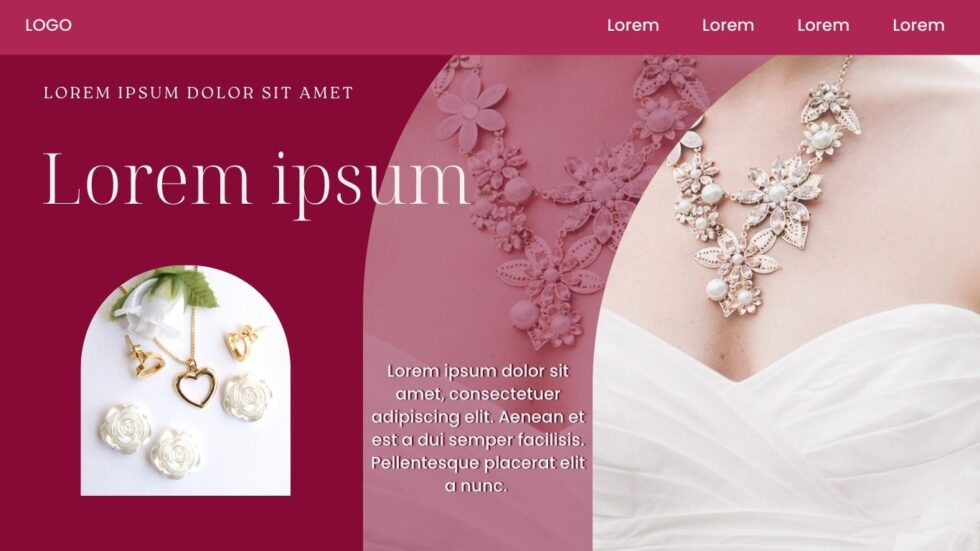Open the first Lorem navigation link
This screenshot has height=551, width=980.
[x=632, y=25]
